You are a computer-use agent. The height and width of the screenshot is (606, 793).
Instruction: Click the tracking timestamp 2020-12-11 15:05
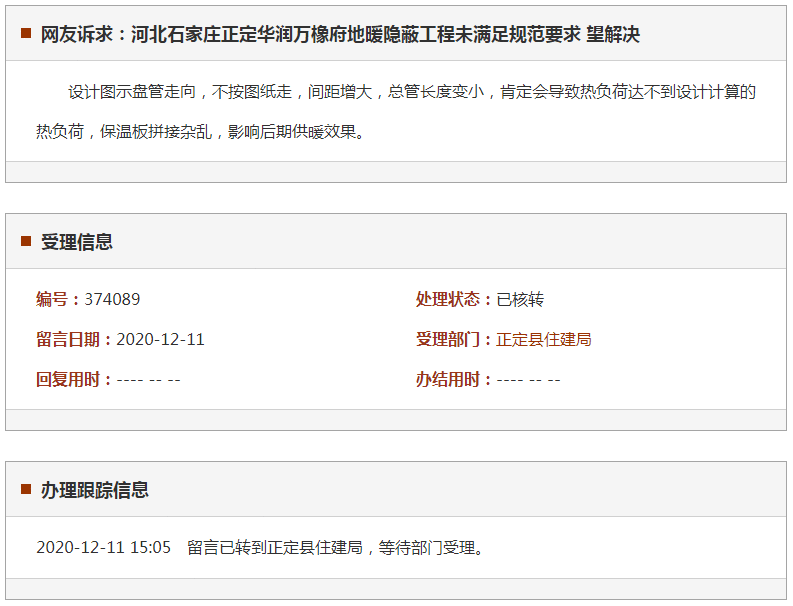[x=103, y=547]
